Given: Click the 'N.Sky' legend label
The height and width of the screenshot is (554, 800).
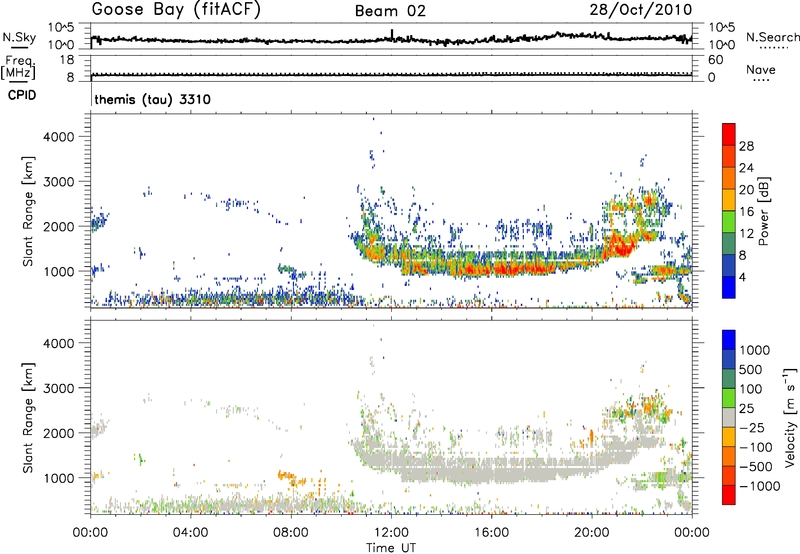Looking at the screenshot, I should click(19, 37).
